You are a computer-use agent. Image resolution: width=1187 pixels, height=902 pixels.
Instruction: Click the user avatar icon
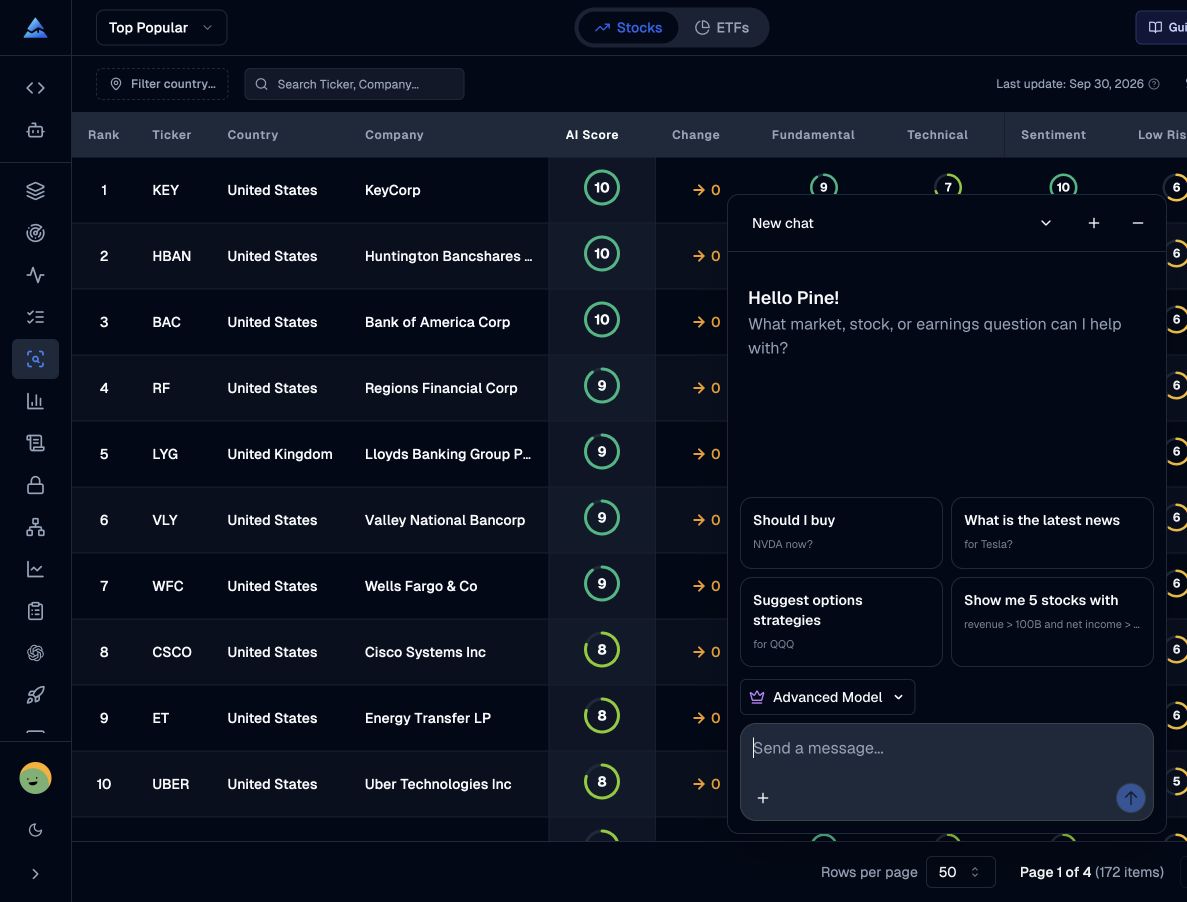tap(36, 778)
